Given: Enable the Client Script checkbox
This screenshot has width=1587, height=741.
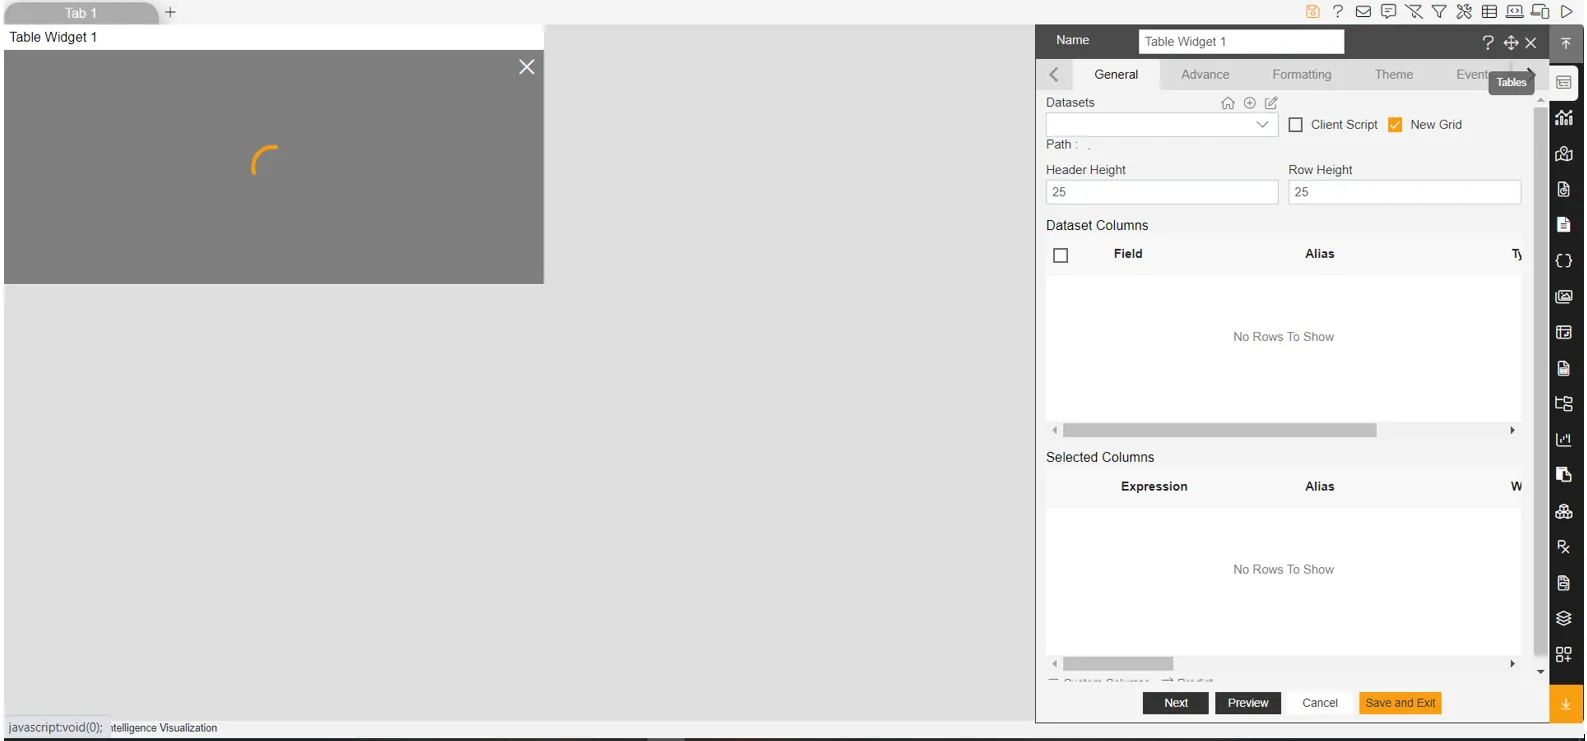Looking at the screenshot, I should click(1296, 125).
